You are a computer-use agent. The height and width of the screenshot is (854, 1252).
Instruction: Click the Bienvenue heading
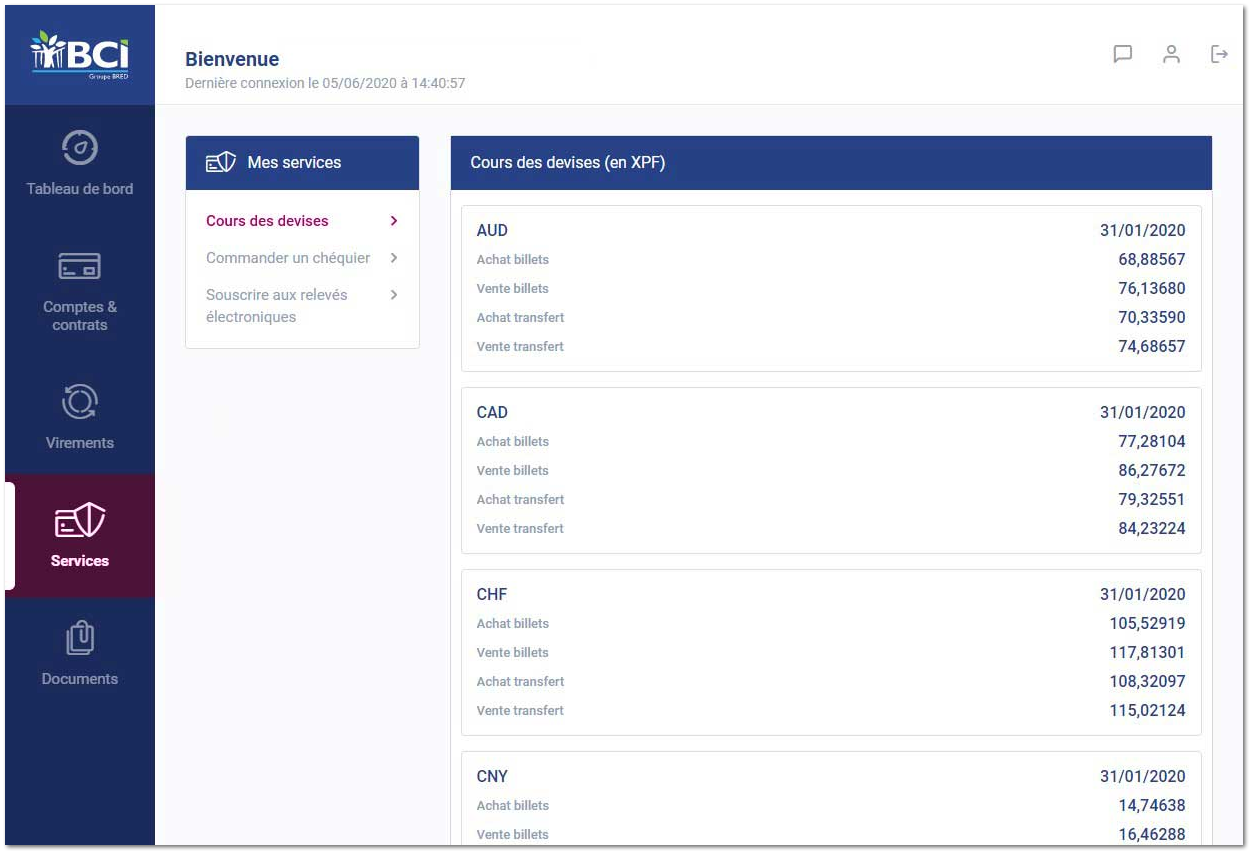point(232,60)
